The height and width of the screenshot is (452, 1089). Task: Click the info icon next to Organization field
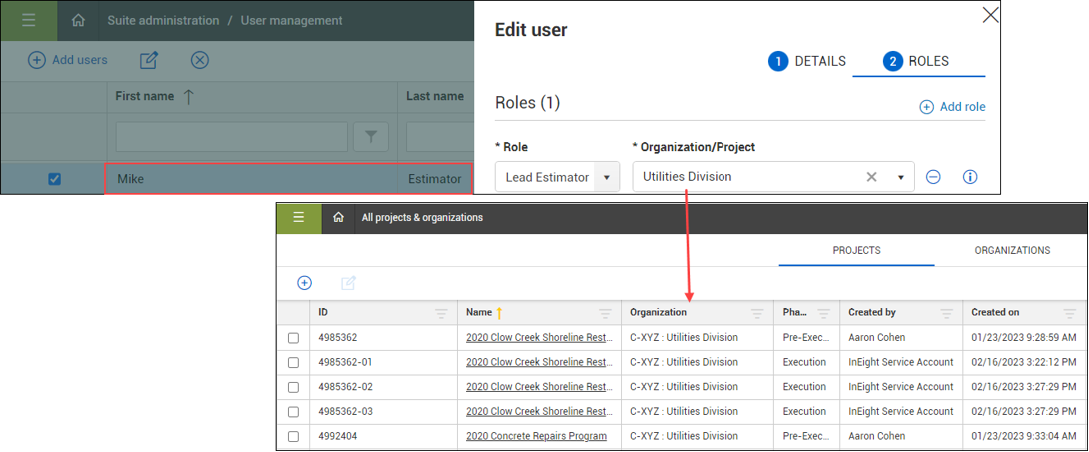(x=969, y=177)
